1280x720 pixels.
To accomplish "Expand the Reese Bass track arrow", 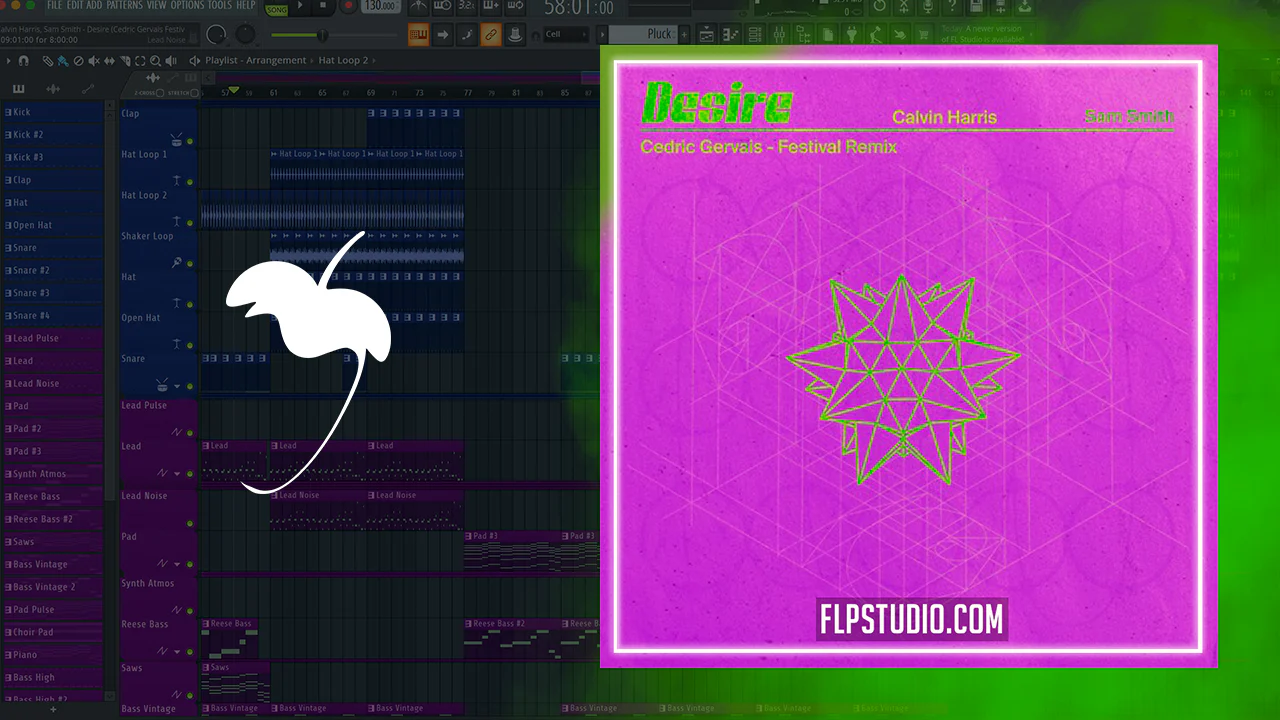I will [177, 652].
